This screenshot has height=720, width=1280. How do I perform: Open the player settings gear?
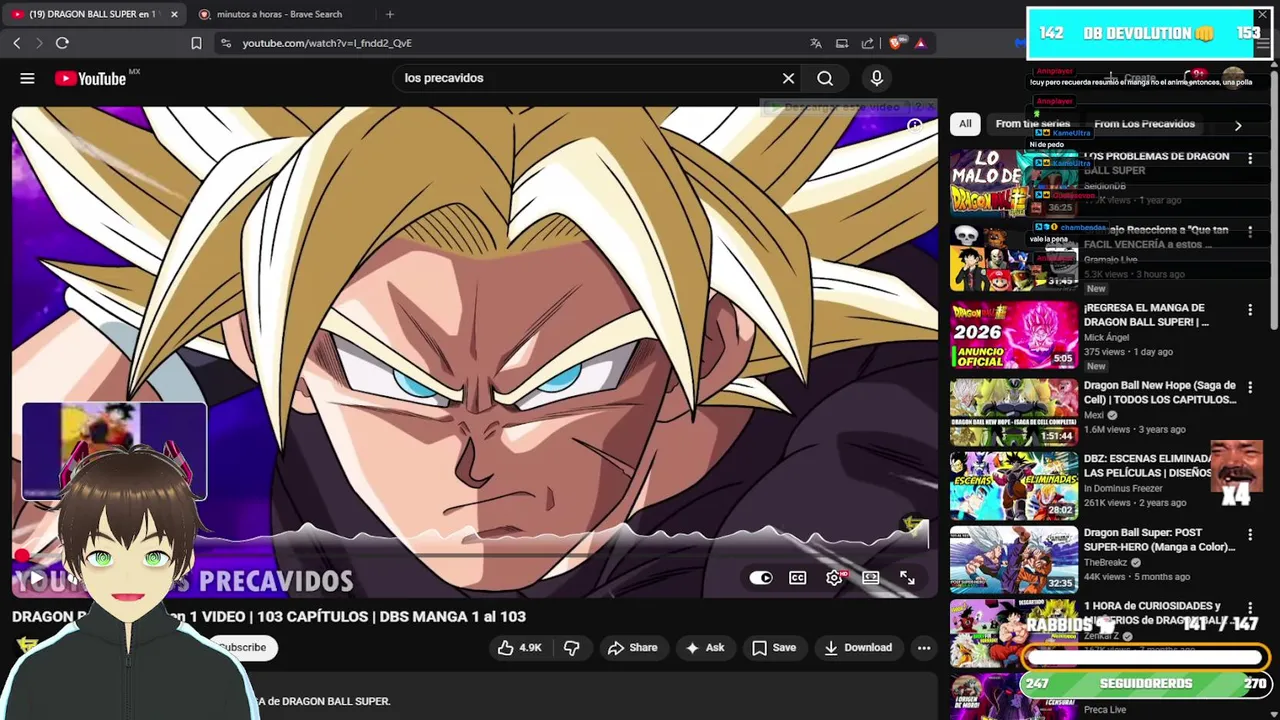835,578
